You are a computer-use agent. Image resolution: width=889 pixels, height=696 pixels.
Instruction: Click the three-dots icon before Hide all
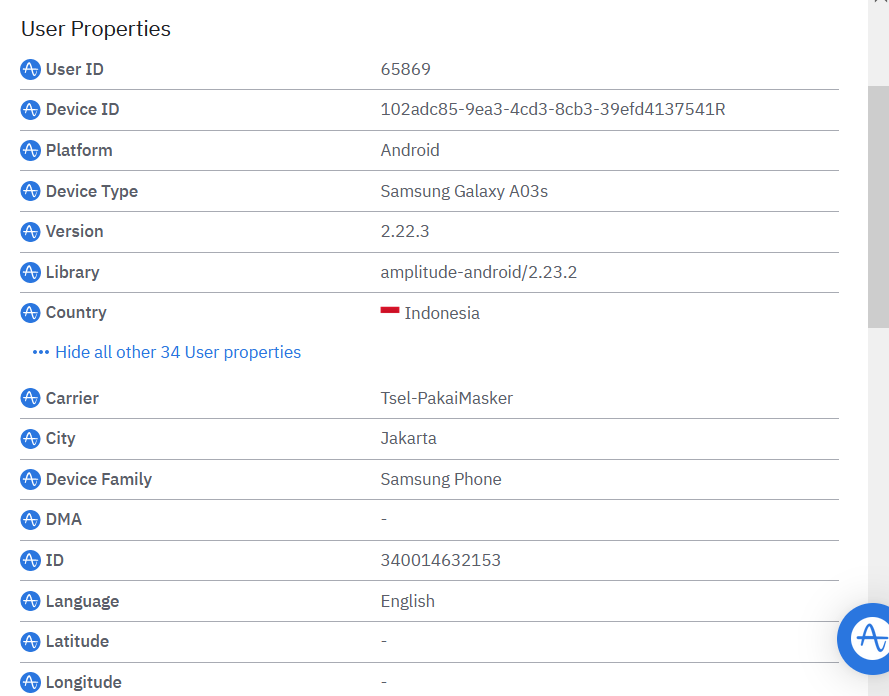click(x=41, y=352)
